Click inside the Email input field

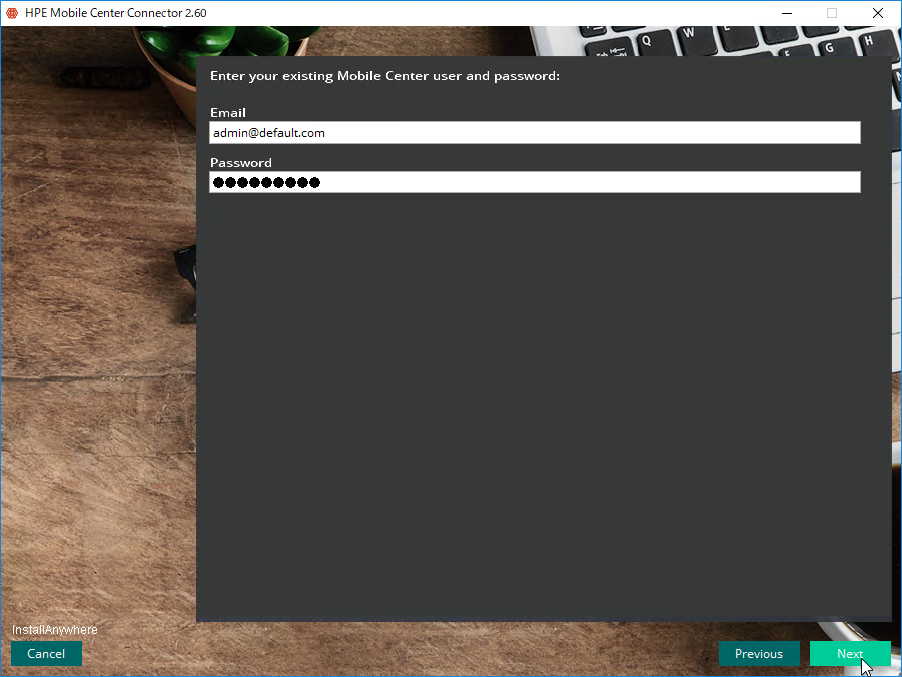click(534, 133)
